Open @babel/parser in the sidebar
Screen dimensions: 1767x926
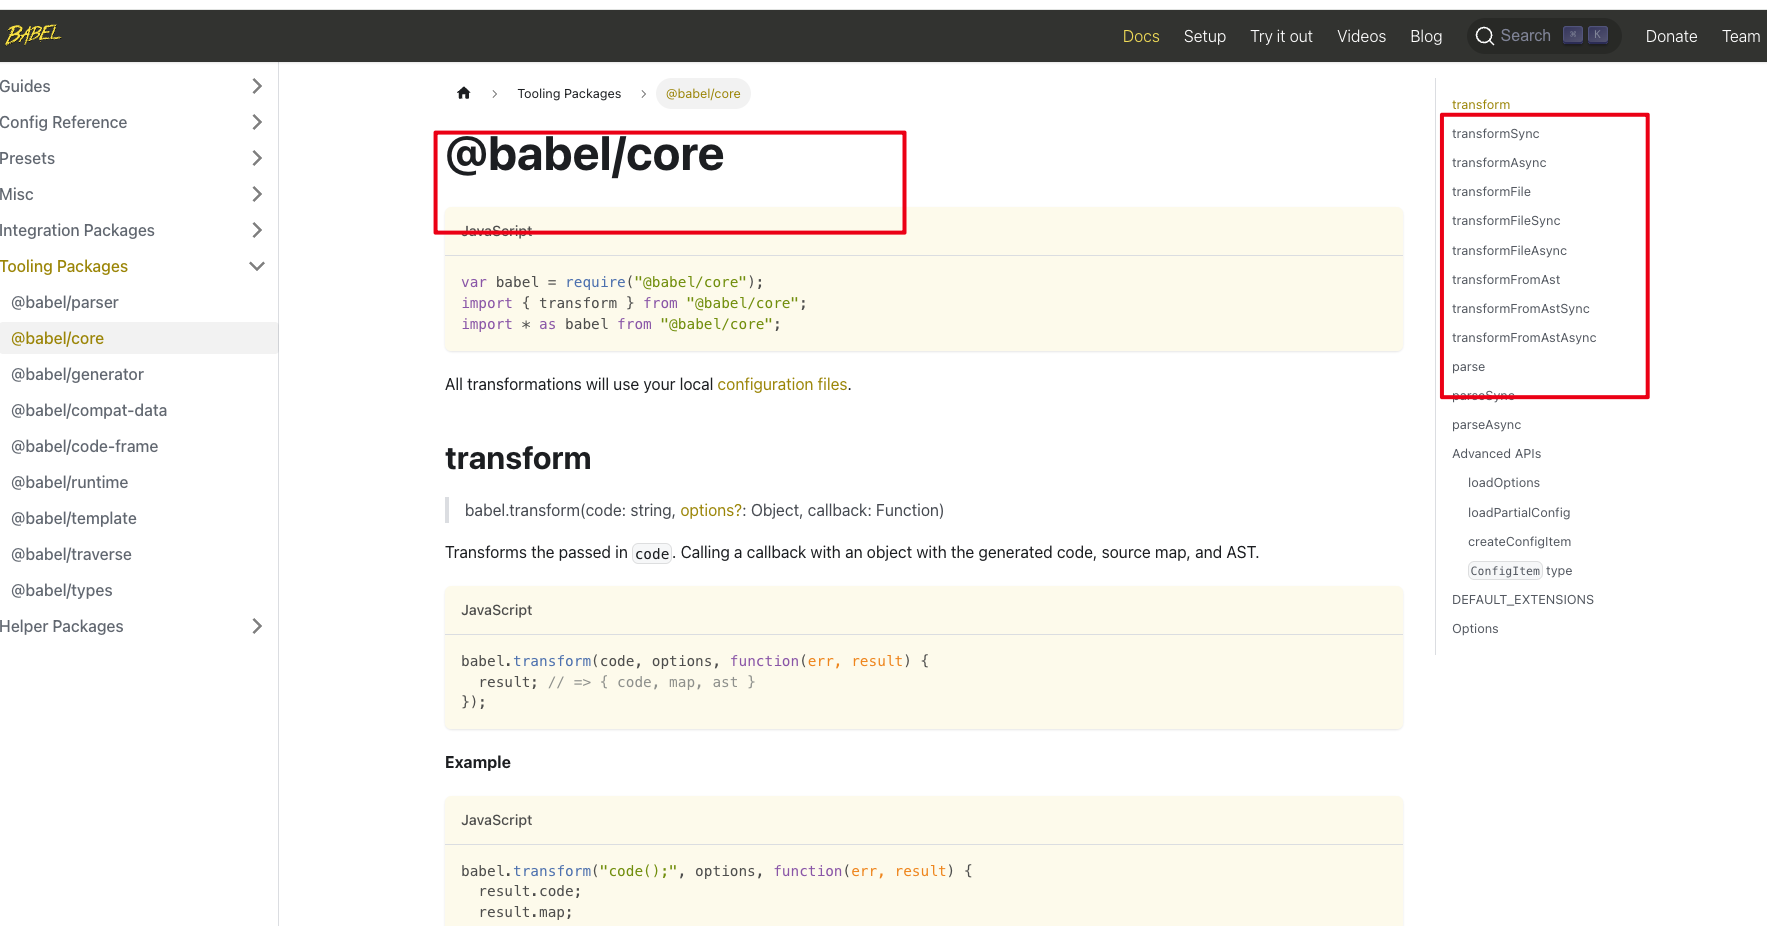click(65, 302)
